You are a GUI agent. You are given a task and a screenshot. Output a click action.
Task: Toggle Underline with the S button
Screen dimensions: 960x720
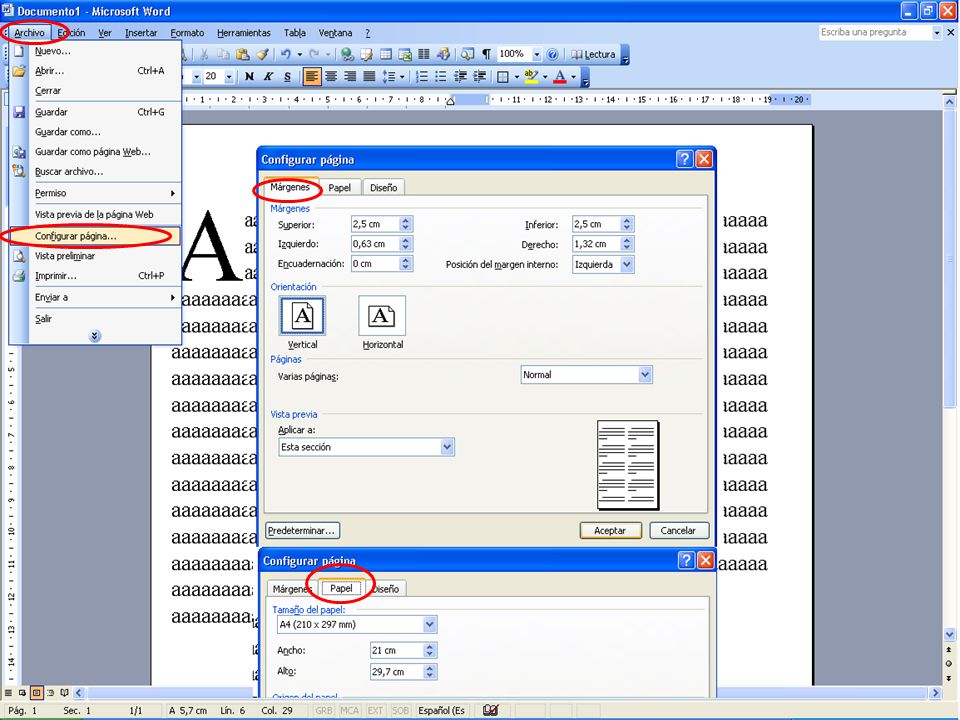[287, 77]
